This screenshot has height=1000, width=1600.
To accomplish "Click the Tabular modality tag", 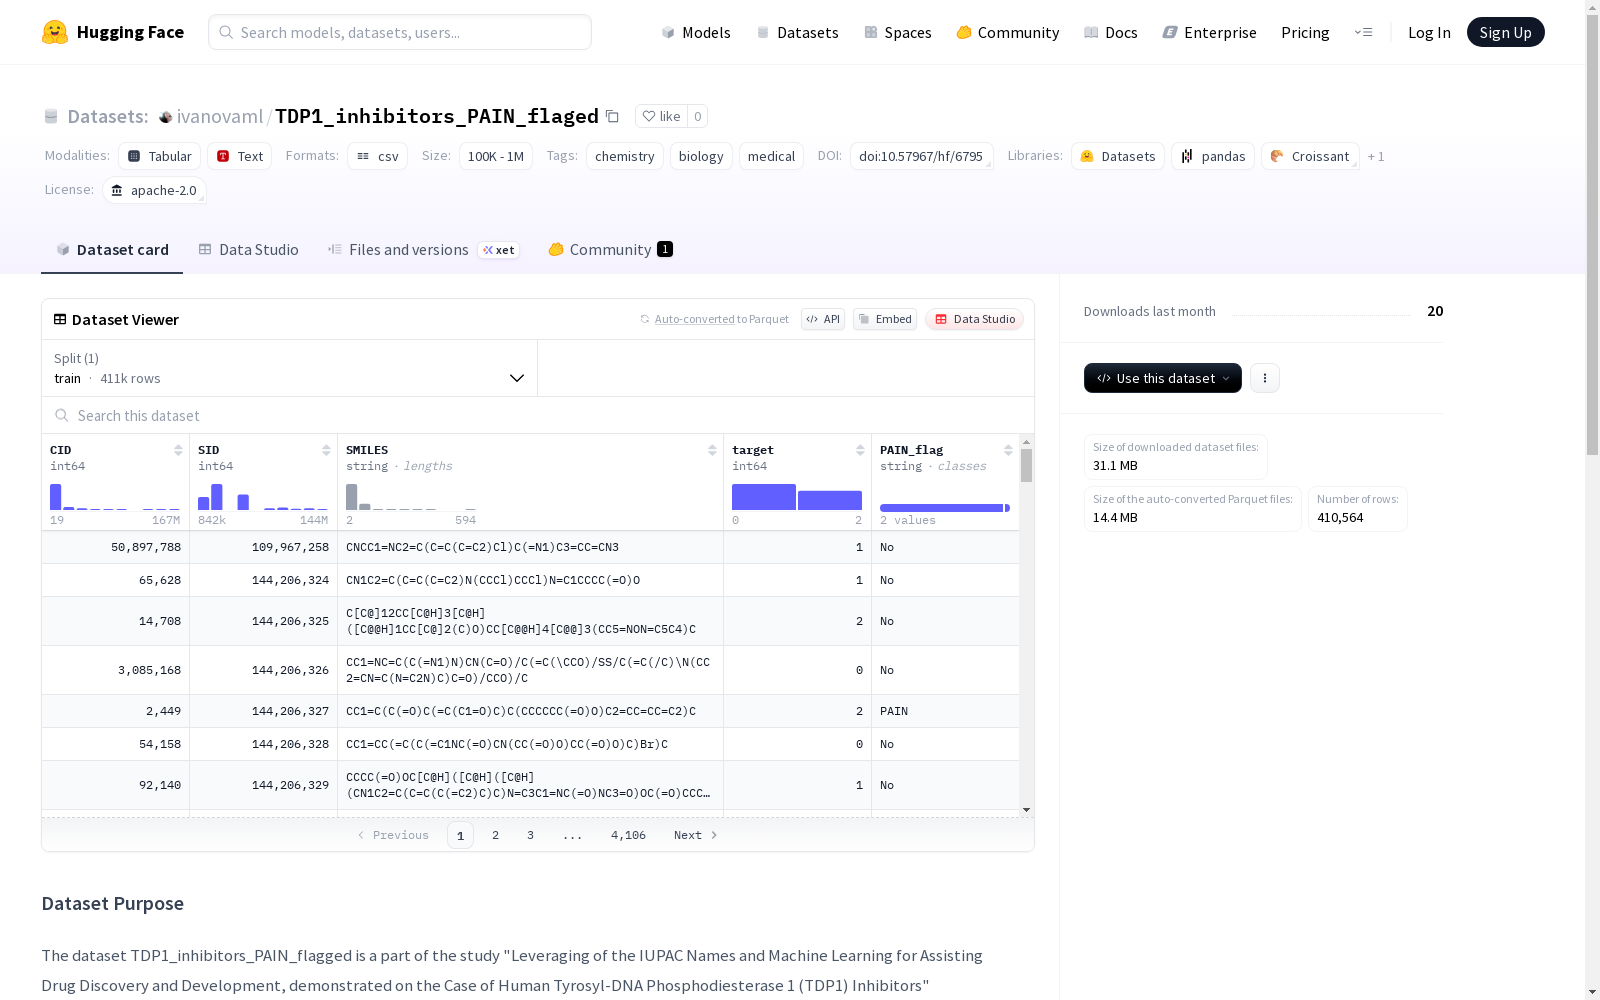I will (160, 156).
